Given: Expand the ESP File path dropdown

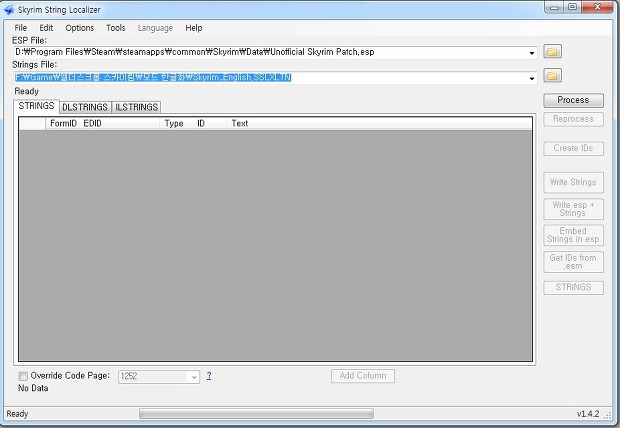Looking at the screenshot, I should 532,53.
